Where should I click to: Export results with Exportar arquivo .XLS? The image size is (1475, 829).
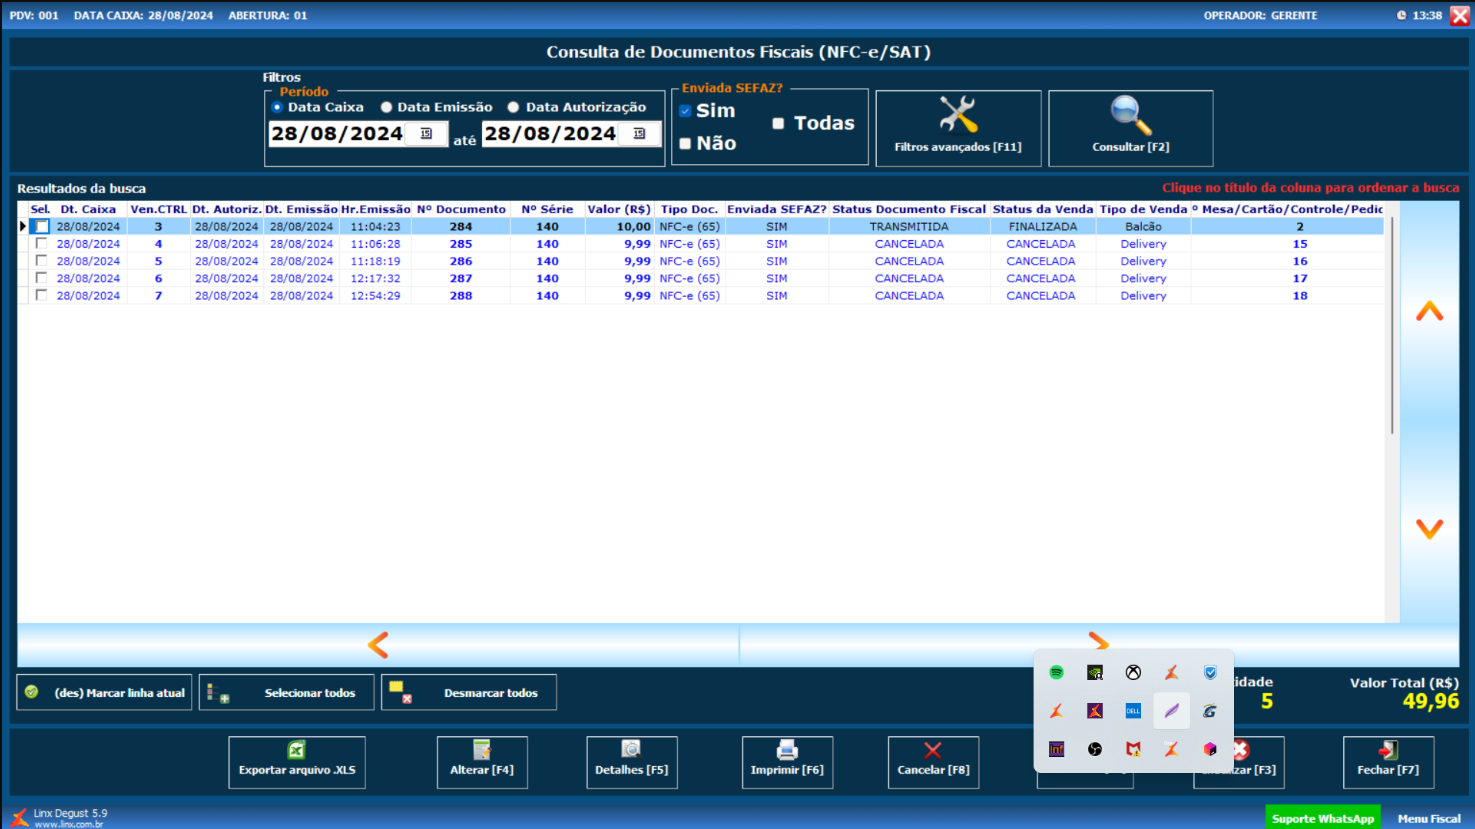click(297, 762)
